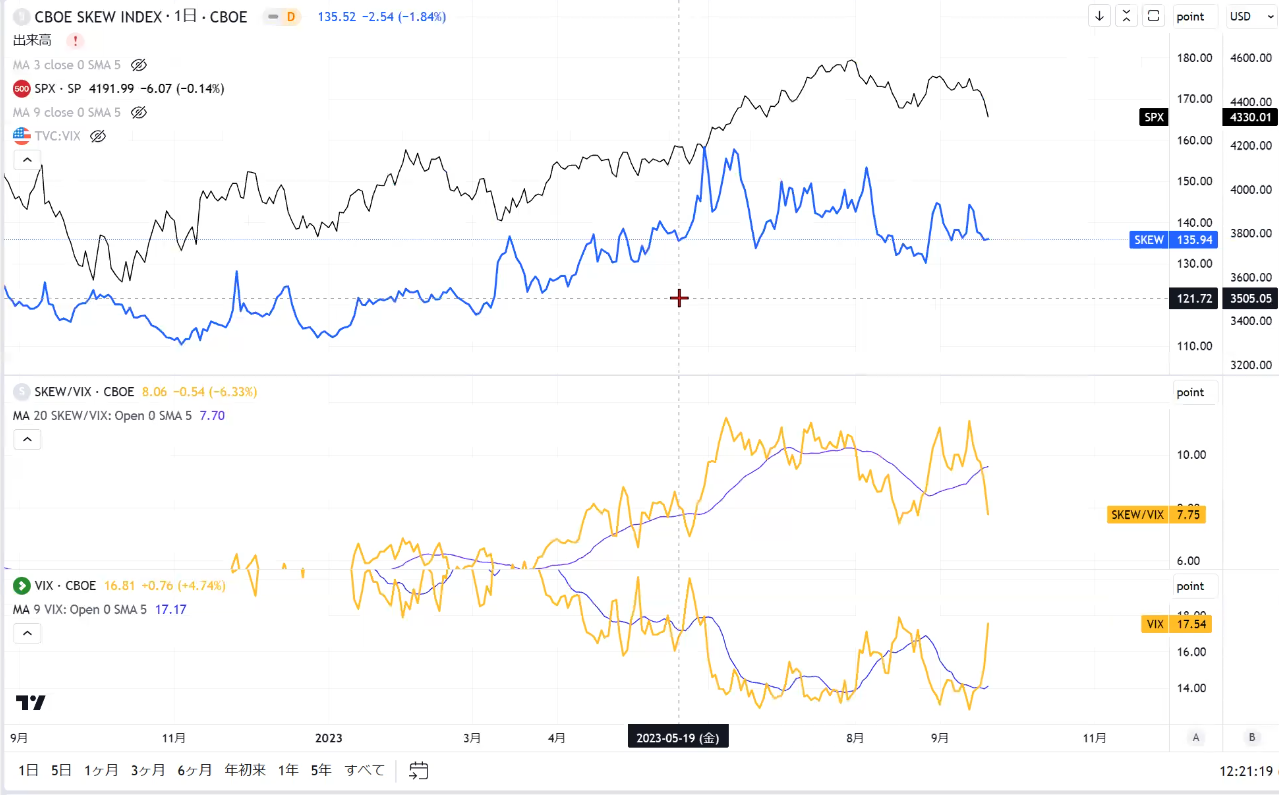Open the go-to-date calendar icon

point(419,770)
